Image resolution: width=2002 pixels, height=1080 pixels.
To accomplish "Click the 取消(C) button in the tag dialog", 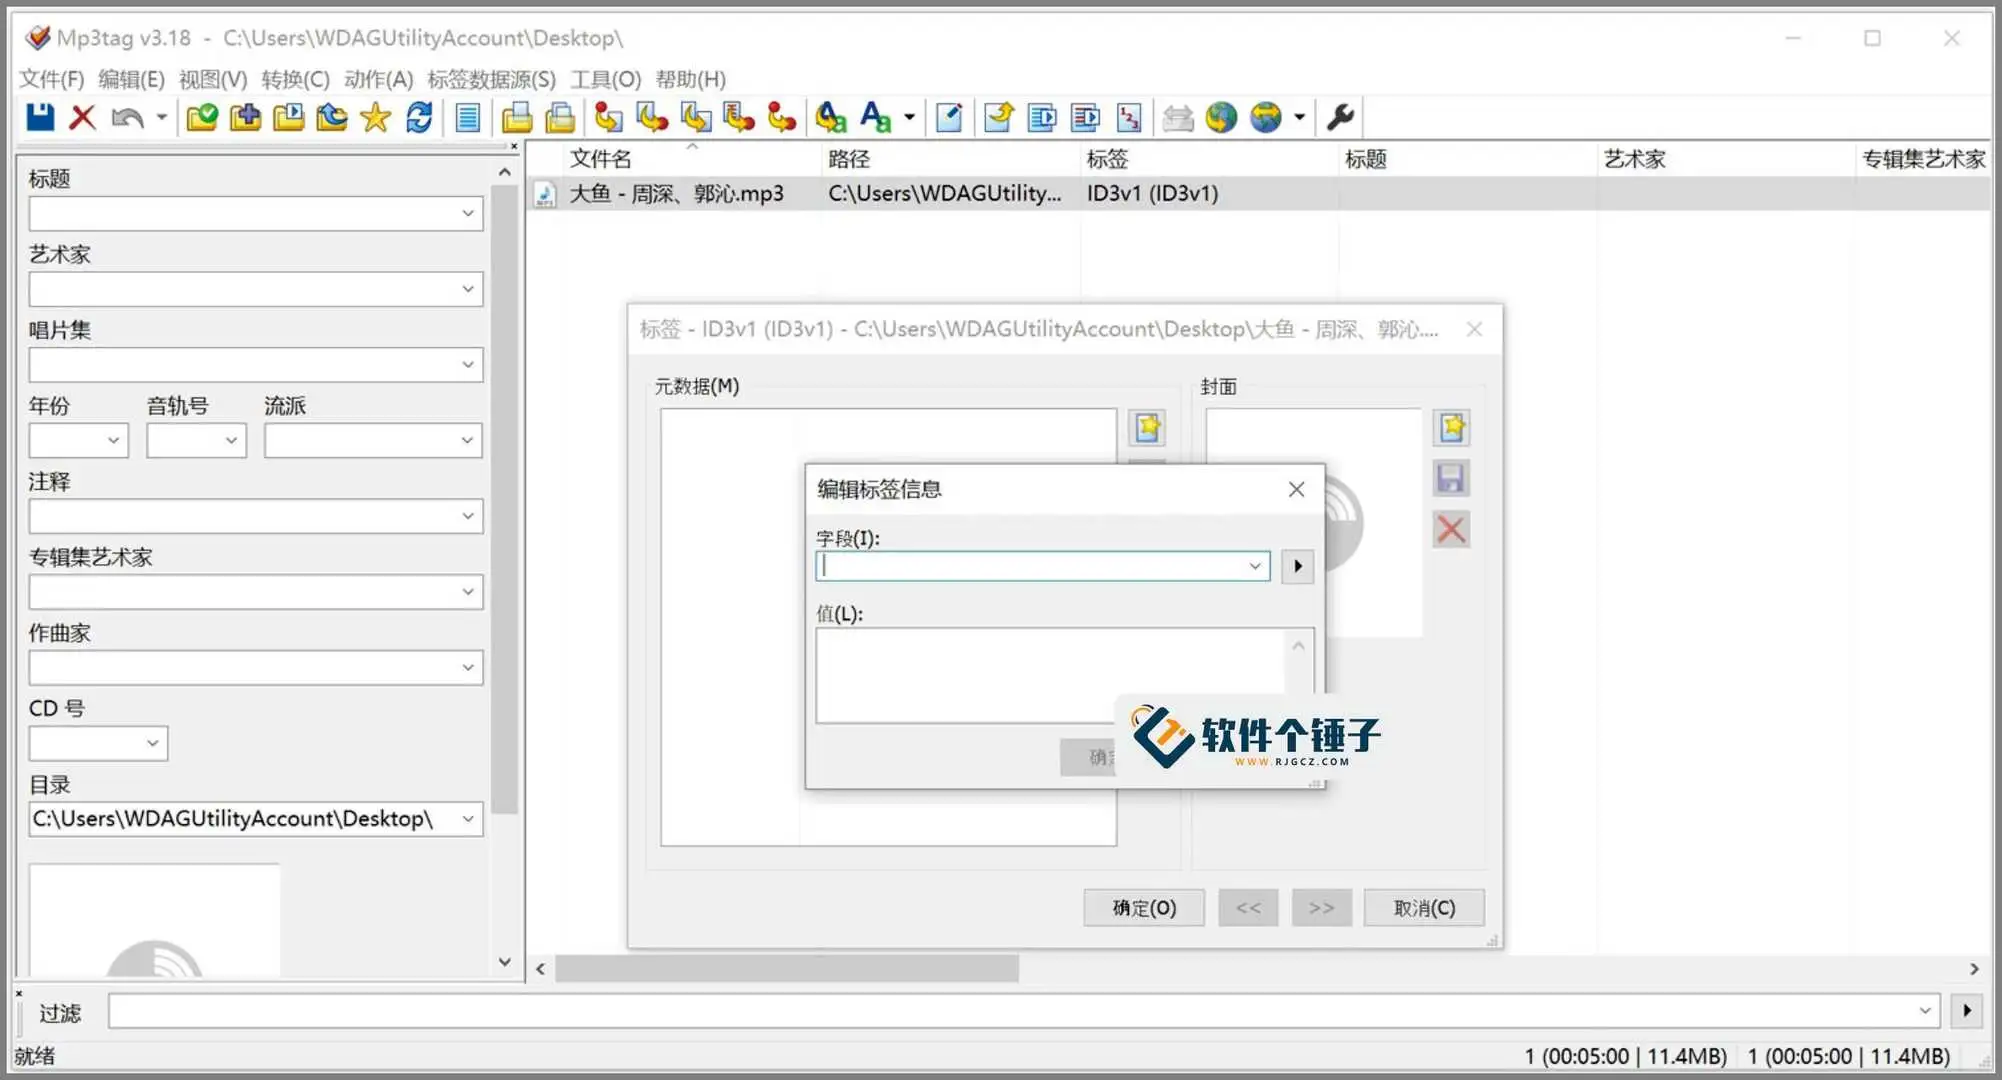I will pyautogui.click(x=1424, y=907).
